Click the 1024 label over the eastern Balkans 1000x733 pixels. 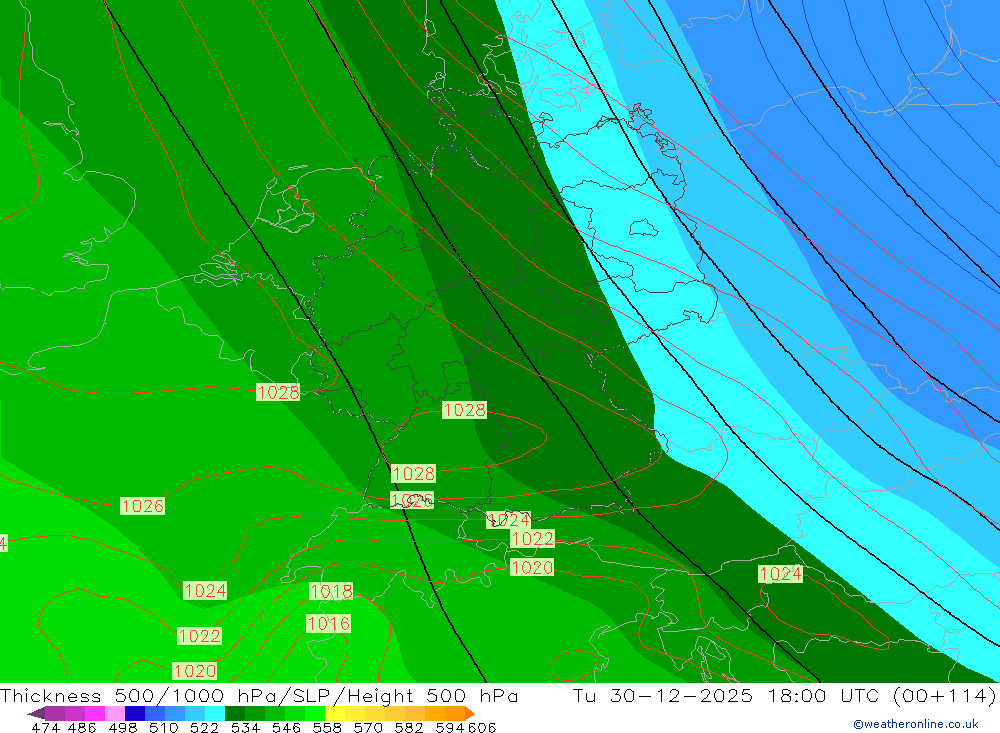coord(780,574)
